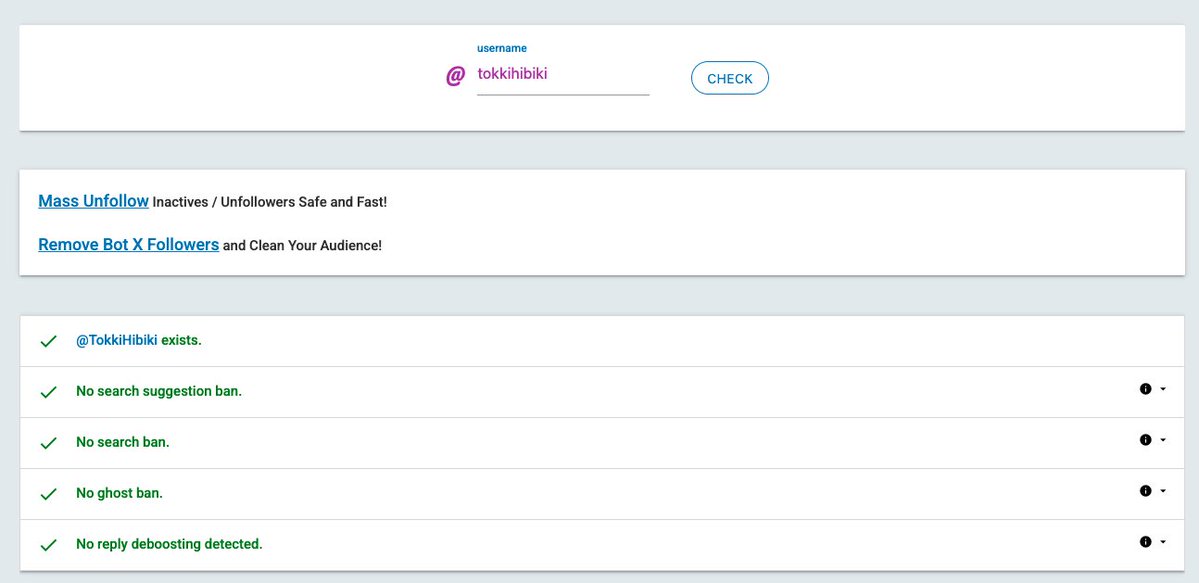
Task: Click 'Inactives / Unfollowers Safe and Fast!' text
Action: (x=270, y=203)
